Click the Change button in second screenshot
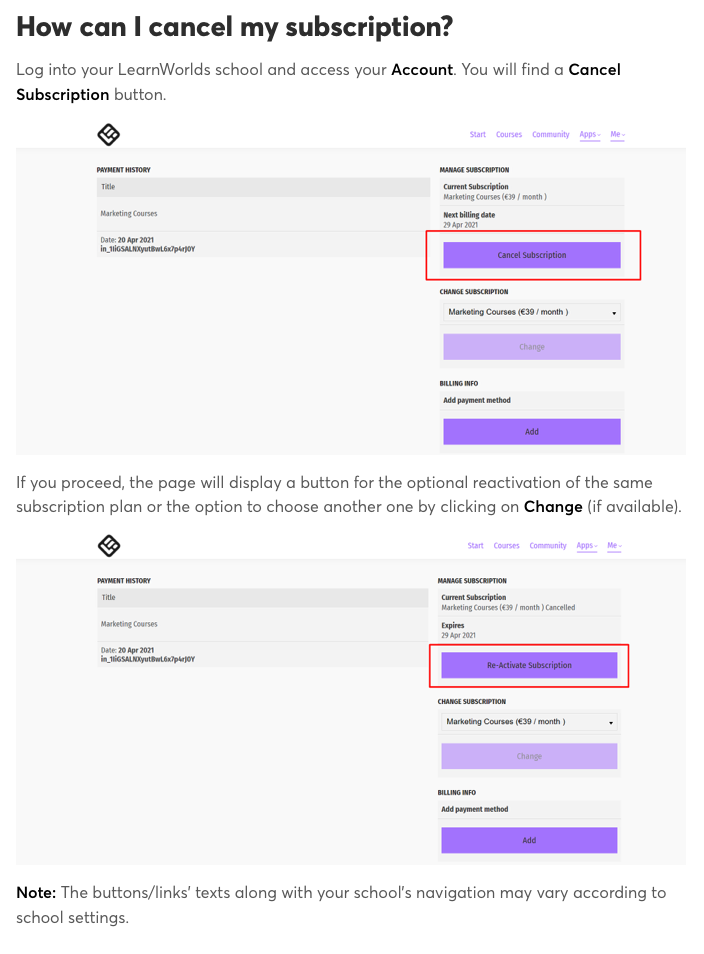This screenshot has height=954, width=704. click(x=529, y=756)
